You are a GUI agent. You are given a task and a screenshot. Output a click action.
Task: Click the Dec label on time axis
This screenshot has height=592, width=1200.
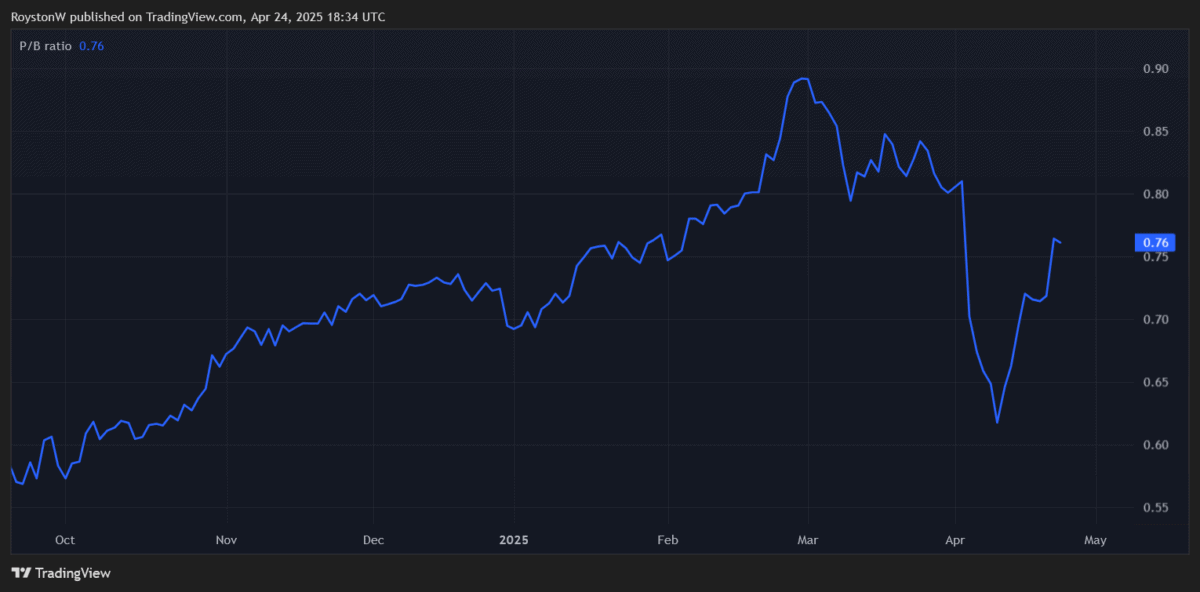coord(373,540)
